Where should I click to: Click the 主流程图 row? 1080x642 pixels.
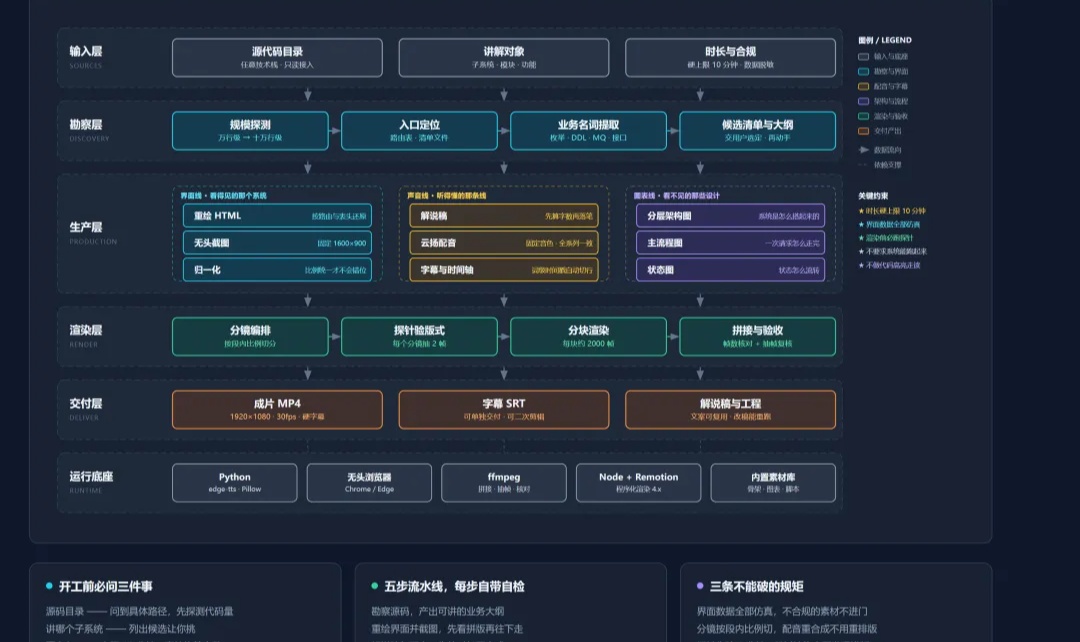coord(731,242)
